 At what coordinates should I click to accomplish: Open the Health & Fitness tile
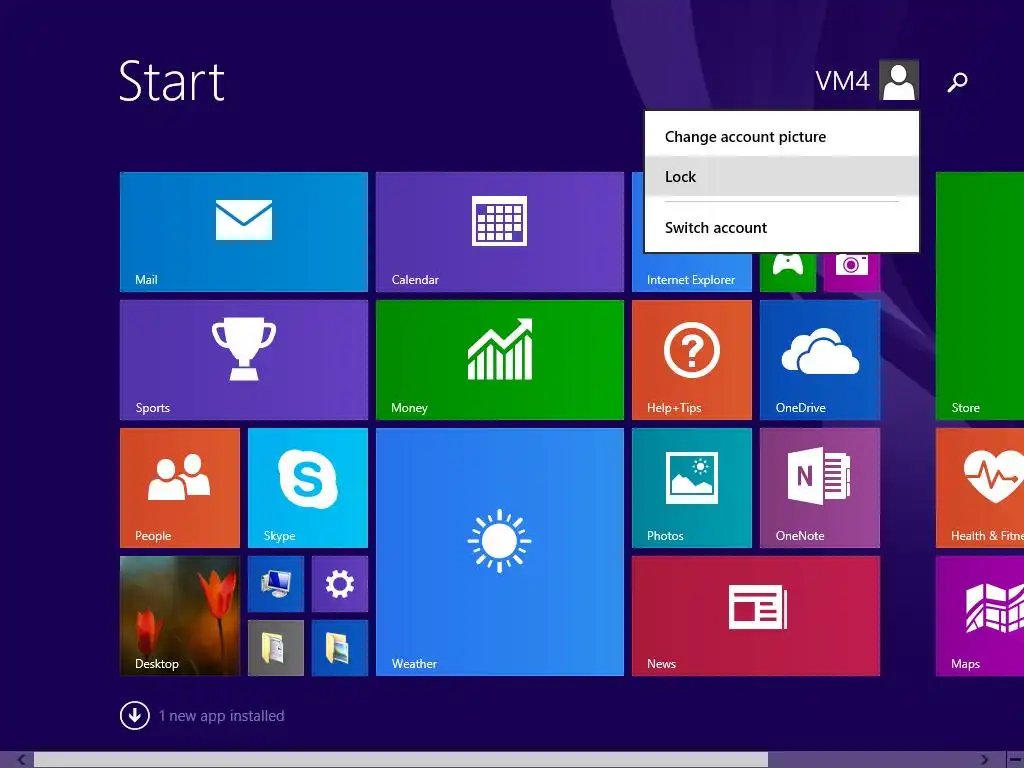click(x=980, y=488)
